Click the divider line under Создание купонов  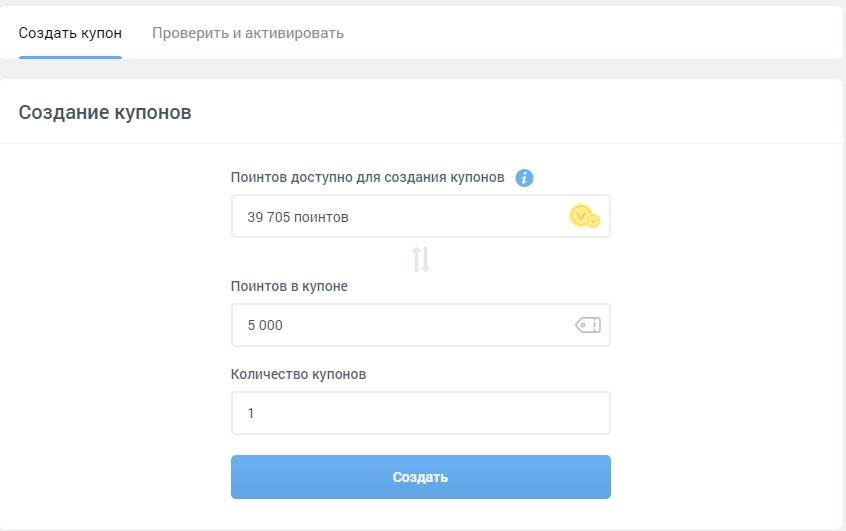click(x=422, y=144)
